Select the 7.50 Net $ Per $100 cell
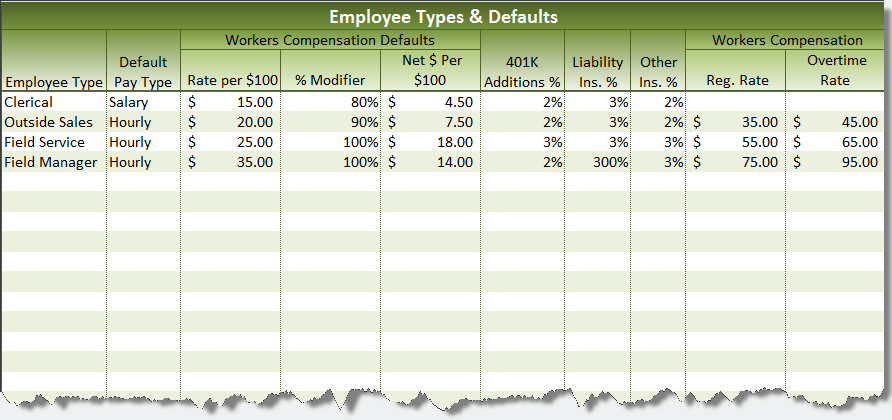 click(x=431, y=122)
